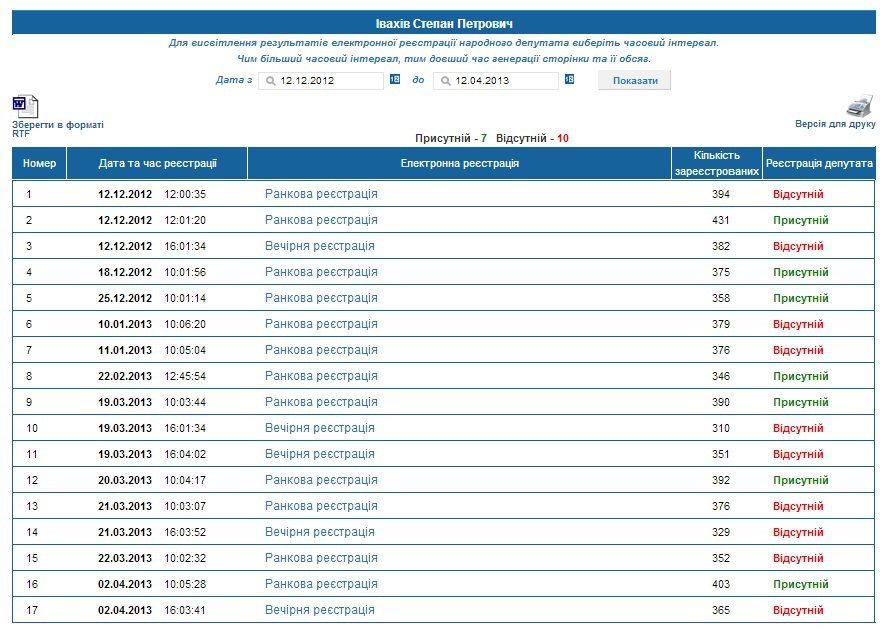Click magnifier icon in end date field
This screenshot has height=636, width=887.
(x=445, y=81)
